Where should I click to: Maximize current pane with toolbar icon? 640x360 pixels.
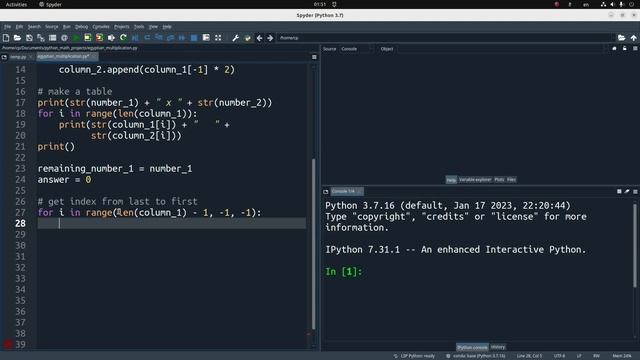206,38
